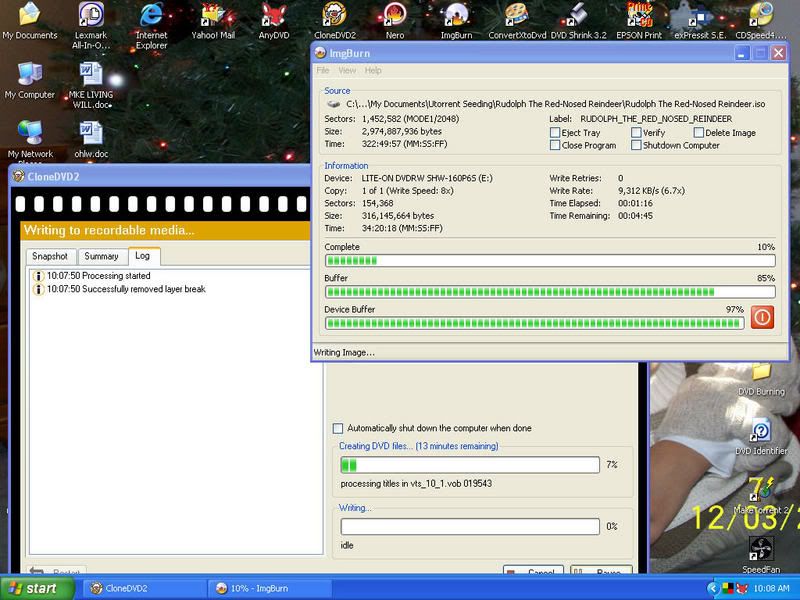Click the Device Buffer progress bar
Image resolution: width=800 pixels, height=600 pixels.
tap(534, 323)
